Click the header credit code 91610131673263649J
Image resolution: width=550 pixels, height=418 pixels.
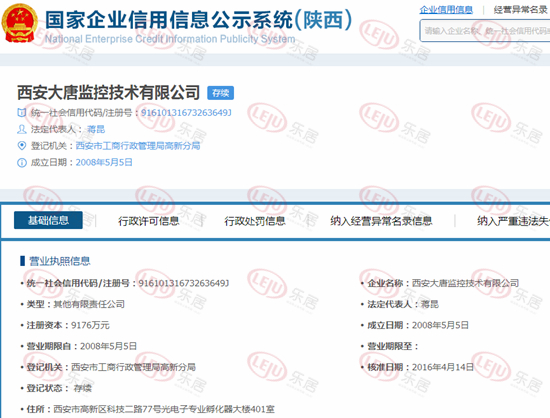pyautogui.click(x=186, y=113)
